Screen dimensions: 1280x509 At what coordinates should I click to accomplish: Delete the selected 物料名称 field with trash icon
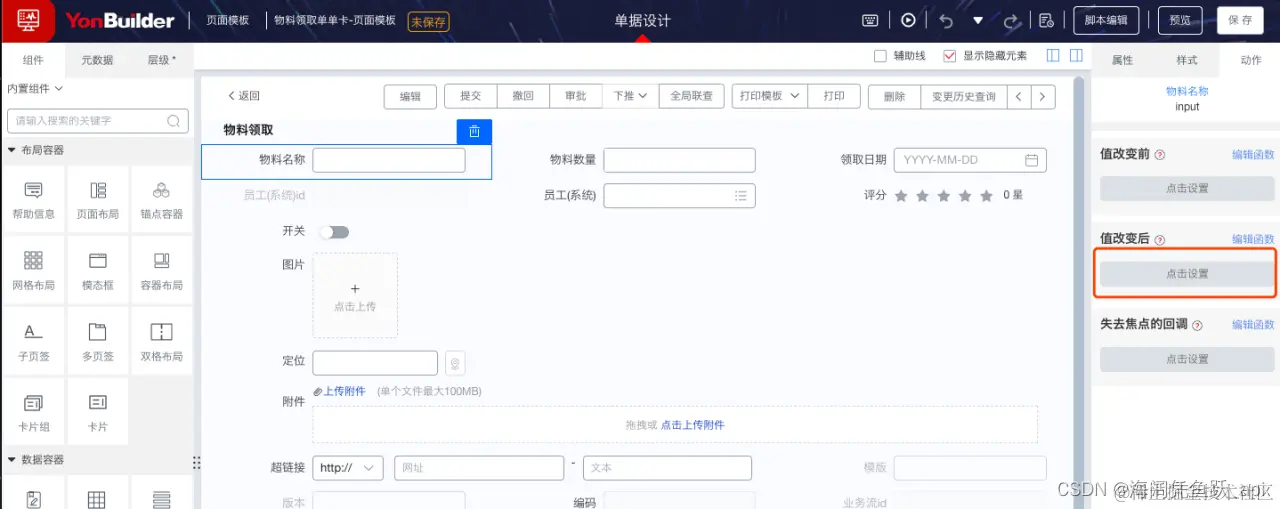474,131
